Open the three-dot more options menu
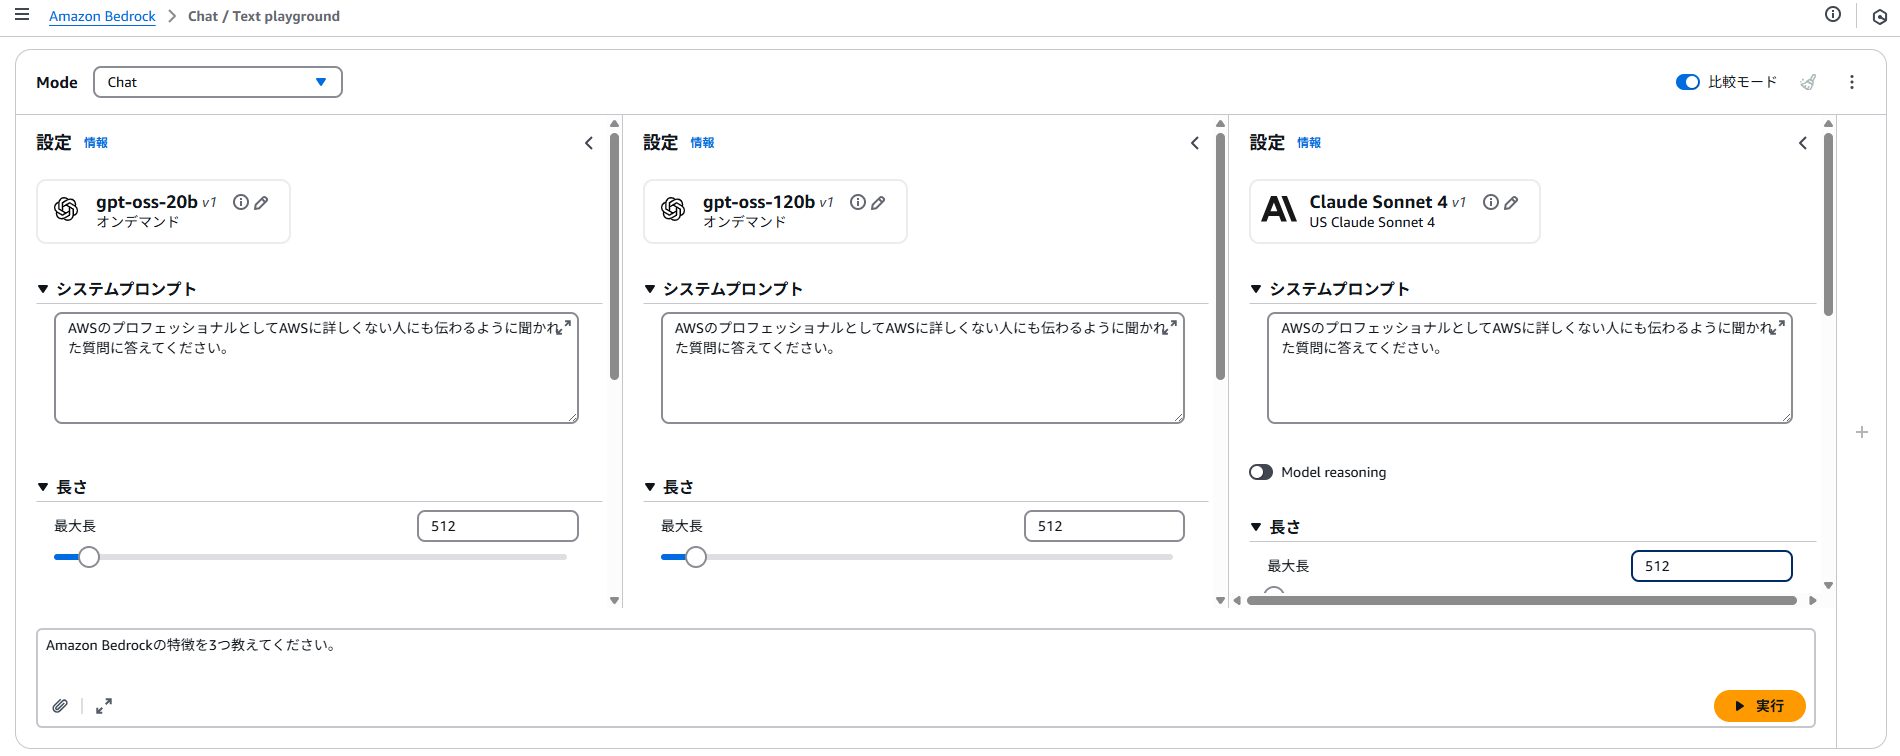1900x756 pixels. 1852,82
